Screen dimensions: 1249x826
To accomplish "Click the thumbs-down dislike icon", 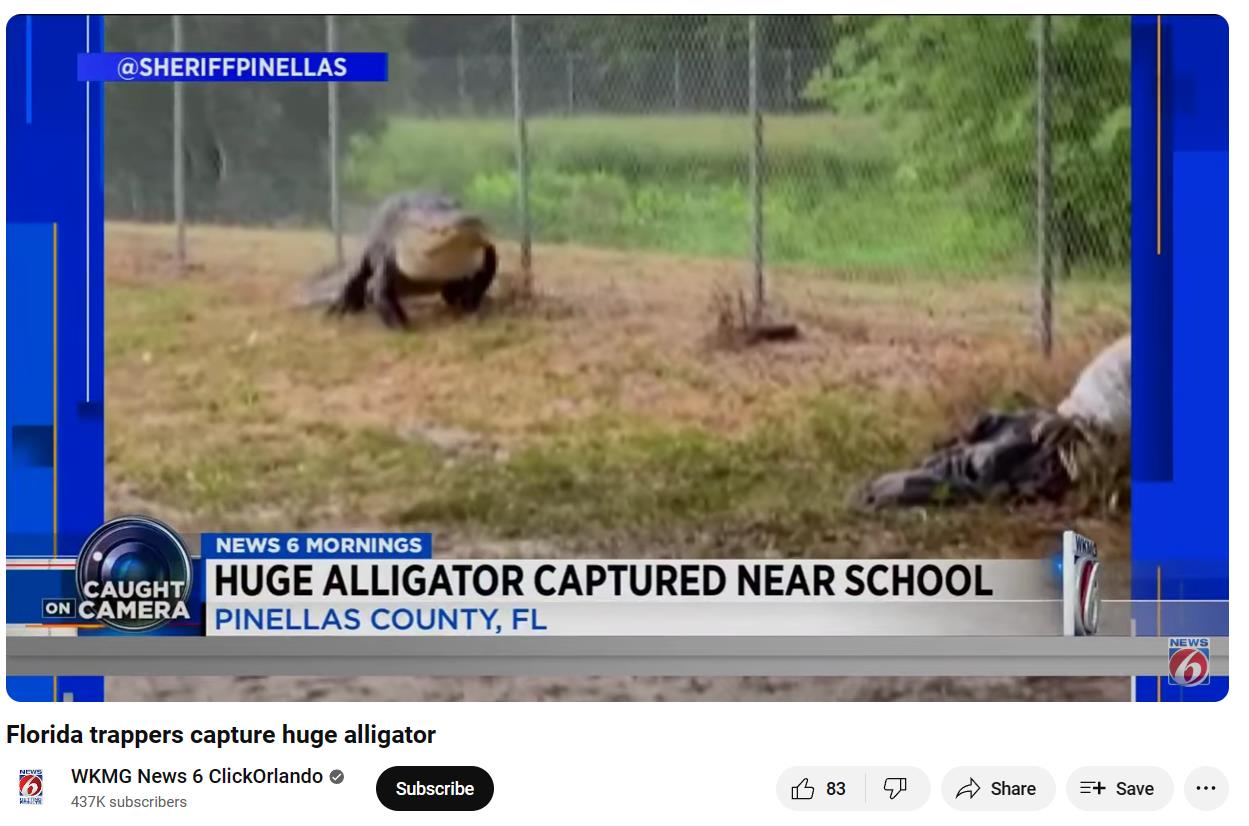I will tap(895, 789).
